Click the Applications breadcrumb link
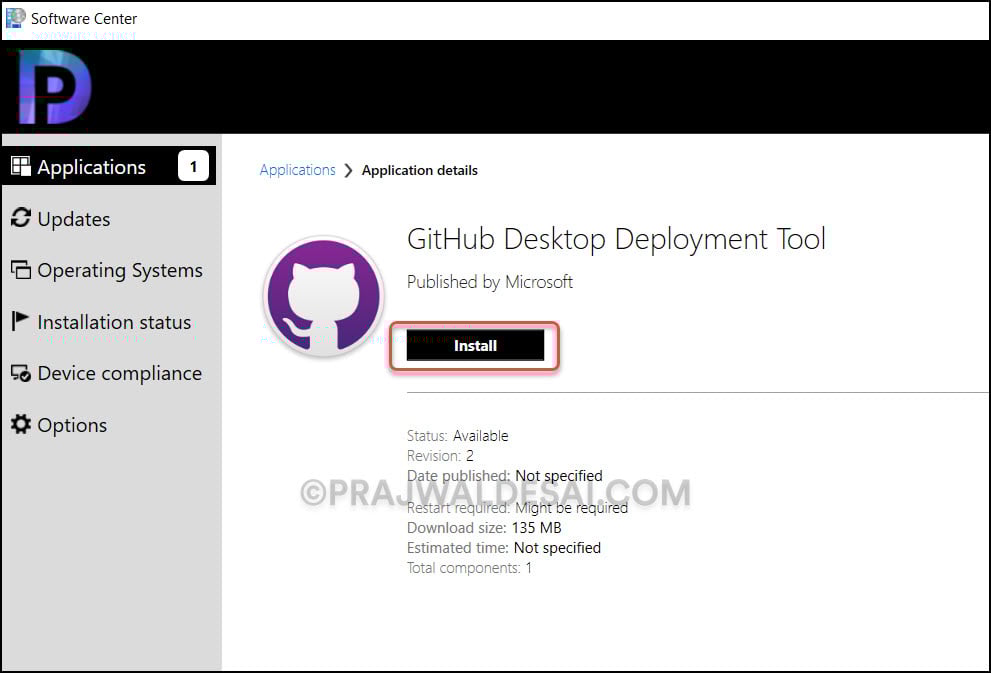 pyautogui.click(x=298, y=170)
